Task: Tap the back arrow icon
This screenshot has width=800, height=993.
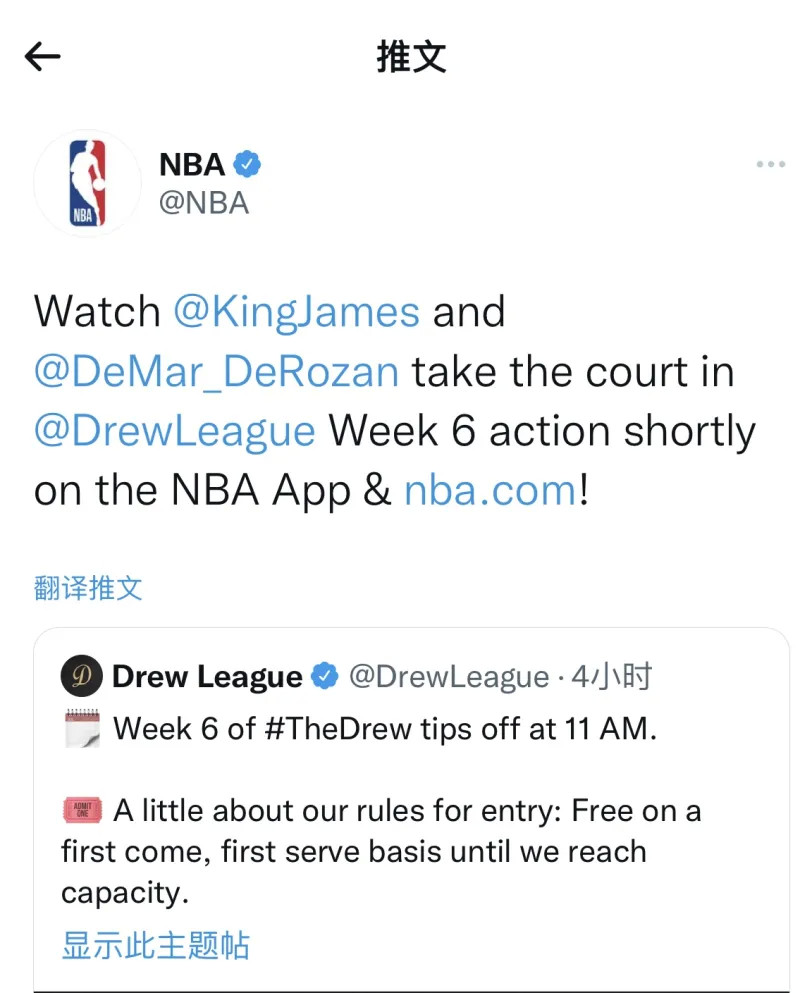Action: click(42, 56)
